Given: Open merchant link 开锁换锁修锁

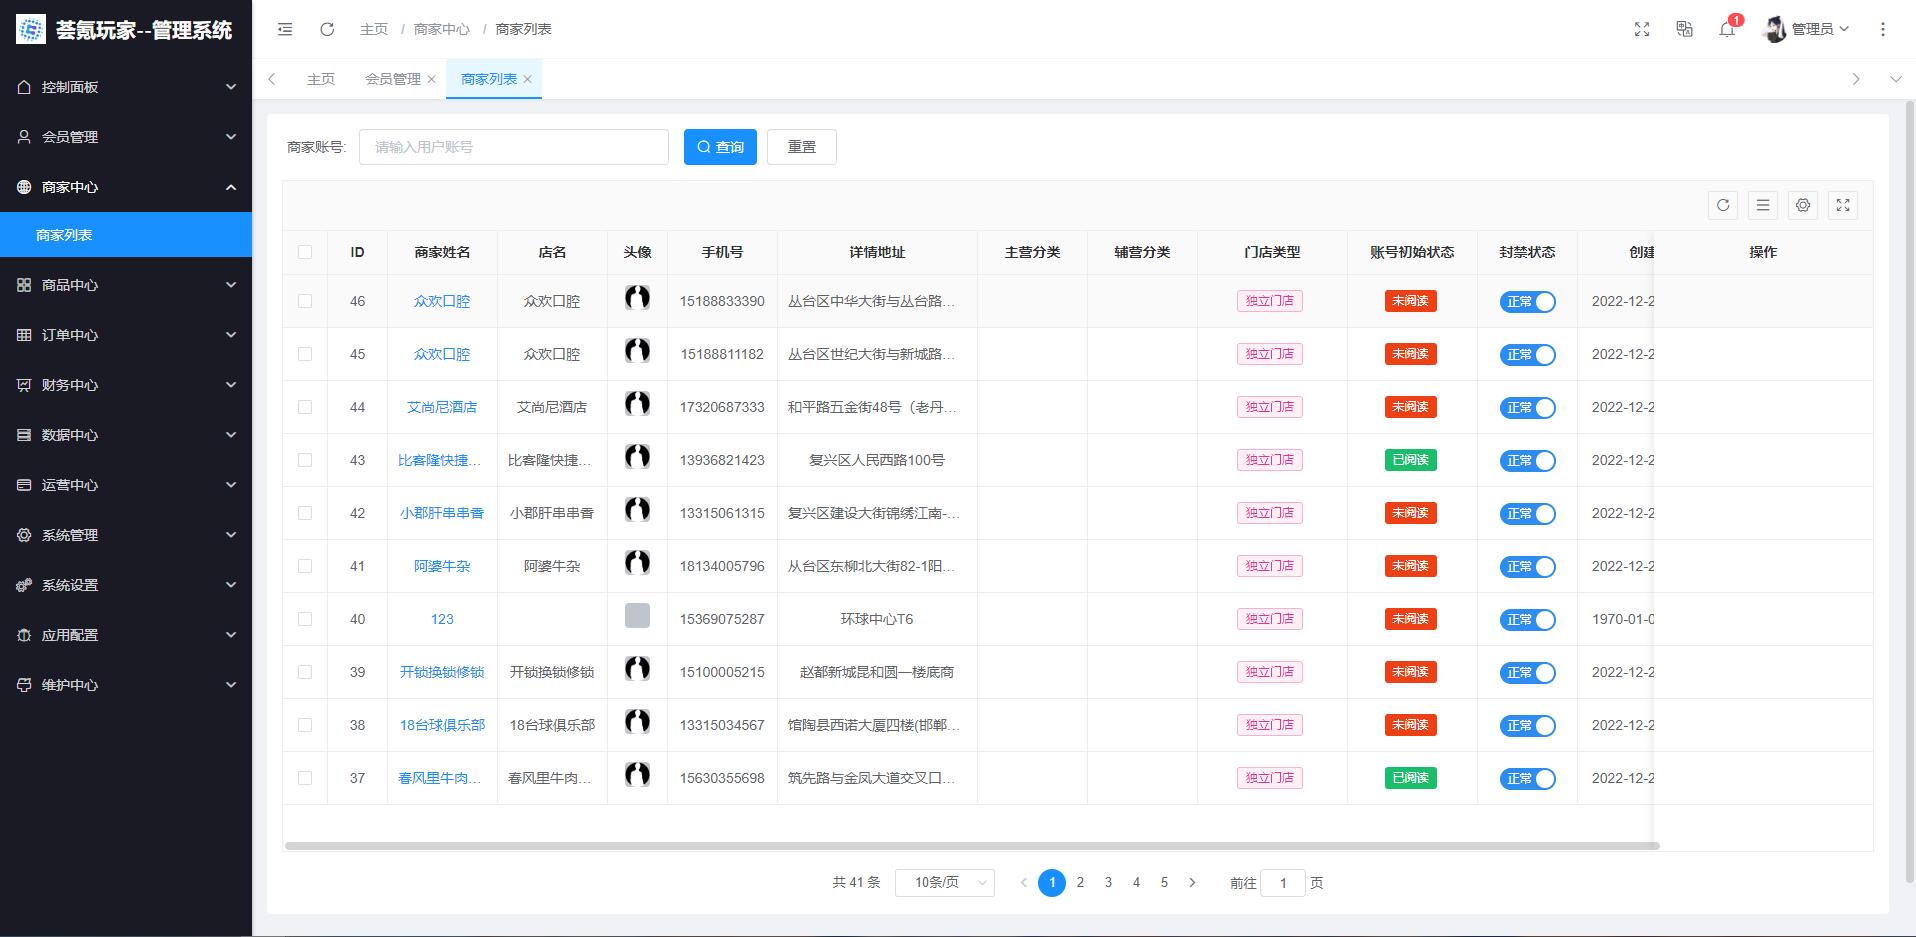Looking at the screenshot, I should tap(442, 672).
